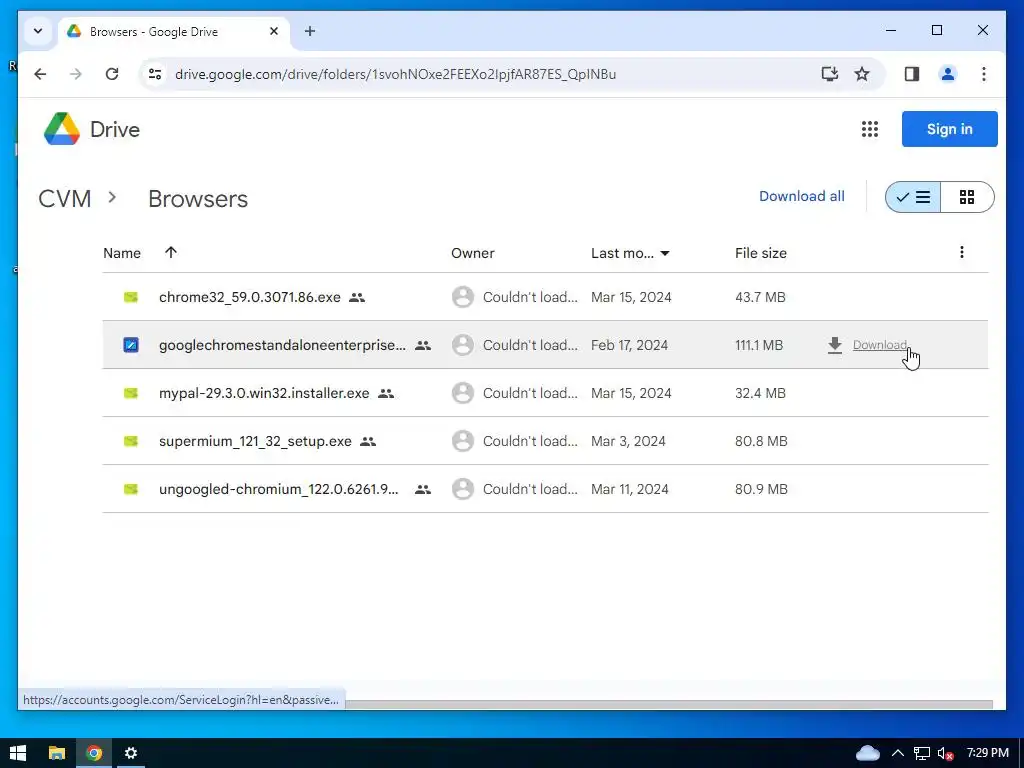Click shared icon beside mypal-29.3.0.win32.installer.exe
The width and height of the screenshot is (1024, 768).
click(x=386, y=393)
